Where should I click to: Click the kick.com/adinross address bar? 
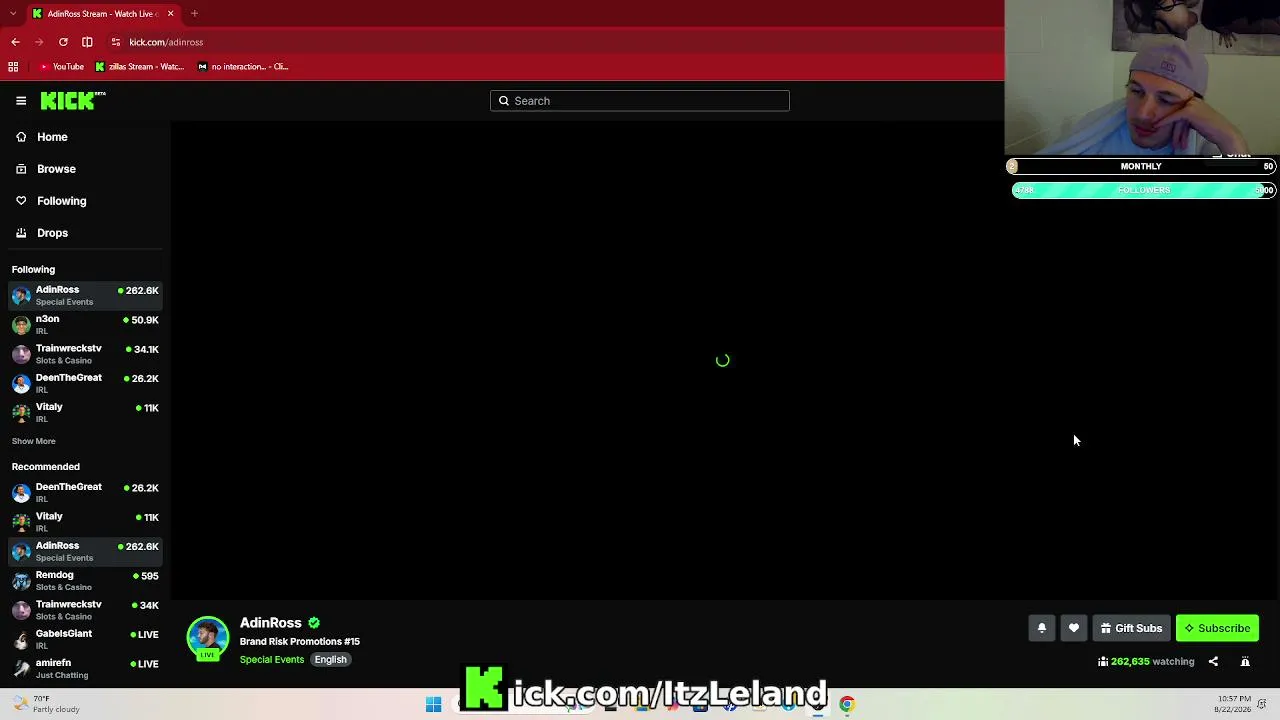tap(166, 42)
